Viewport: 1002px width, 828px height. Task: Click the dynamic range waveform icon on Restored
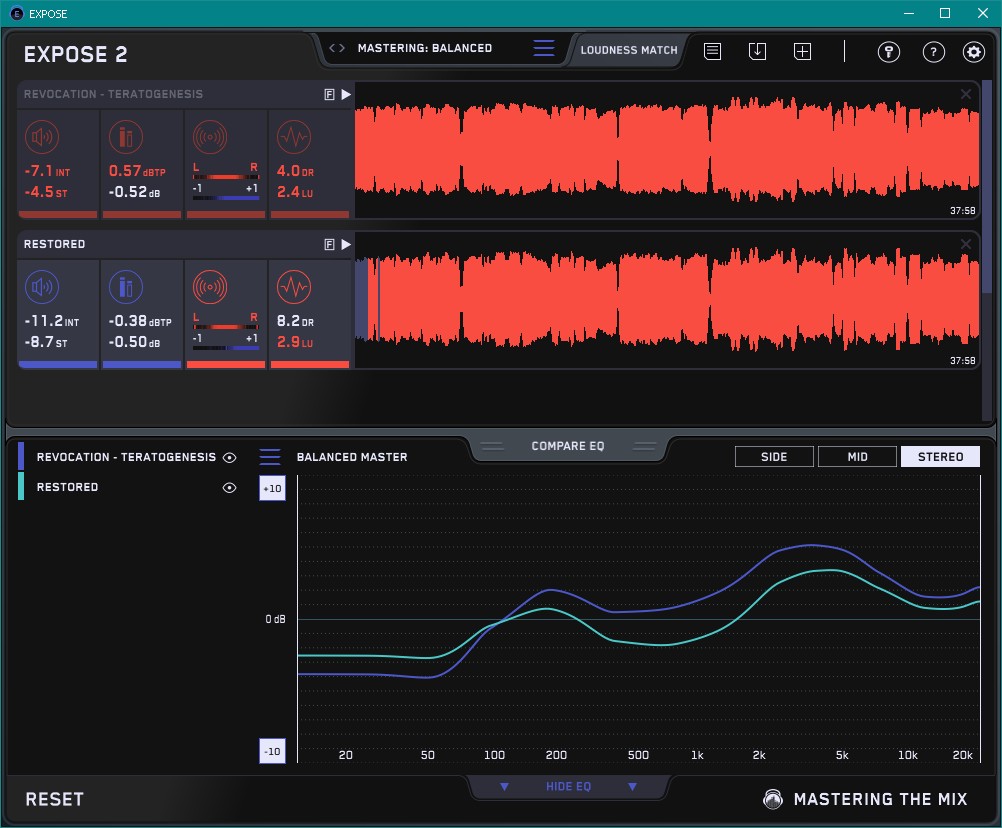(293, 289)
